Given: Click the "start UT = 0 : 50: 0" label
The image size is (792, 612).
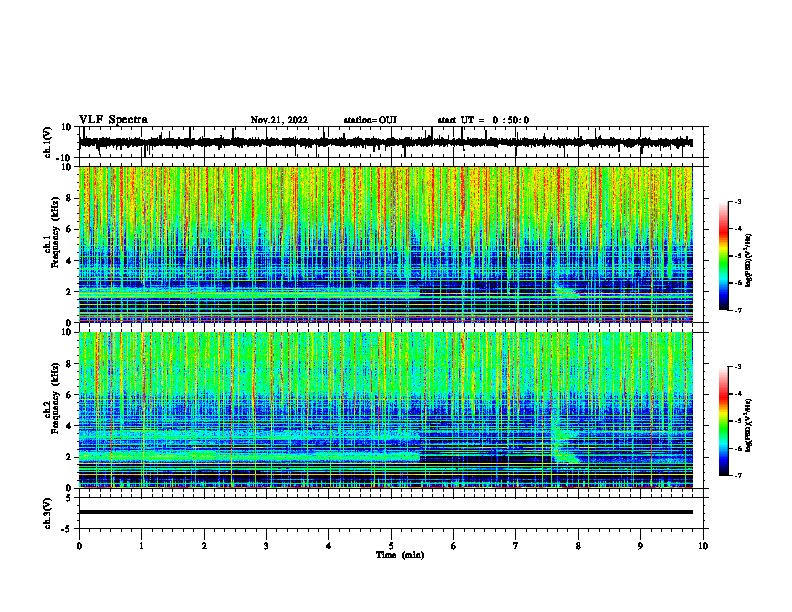Looking at the screenshot, I should point(483,120).
